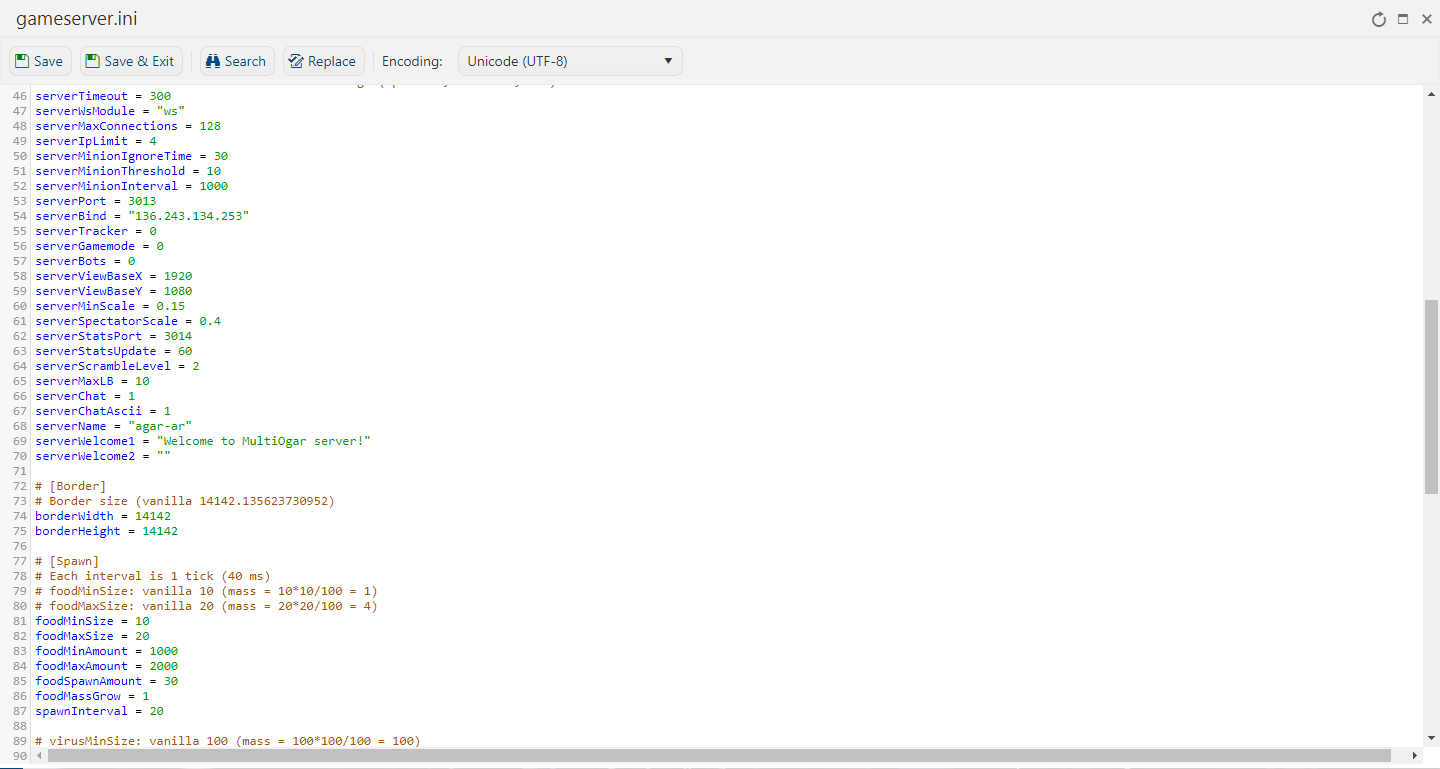Click the Save floppy disk button

pos(40,61)
